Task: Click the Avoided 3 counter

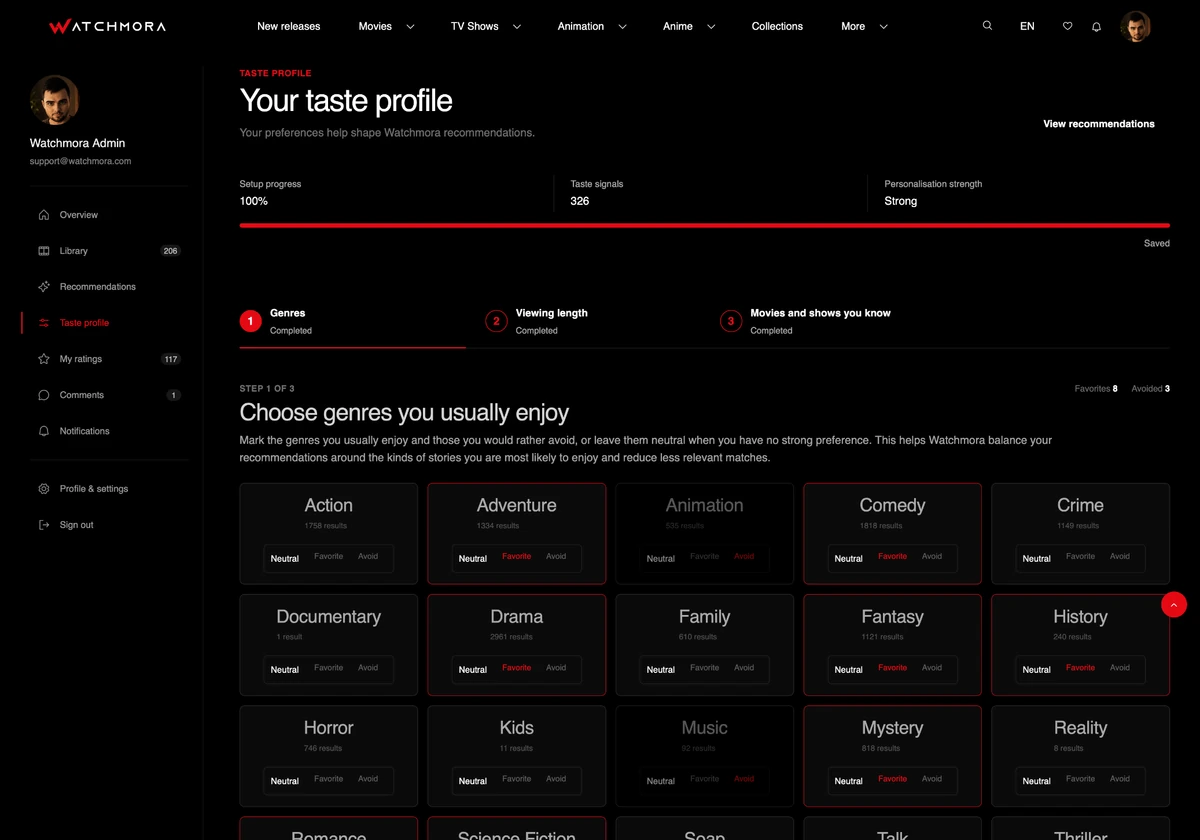Action: [x=1150, y=389]
